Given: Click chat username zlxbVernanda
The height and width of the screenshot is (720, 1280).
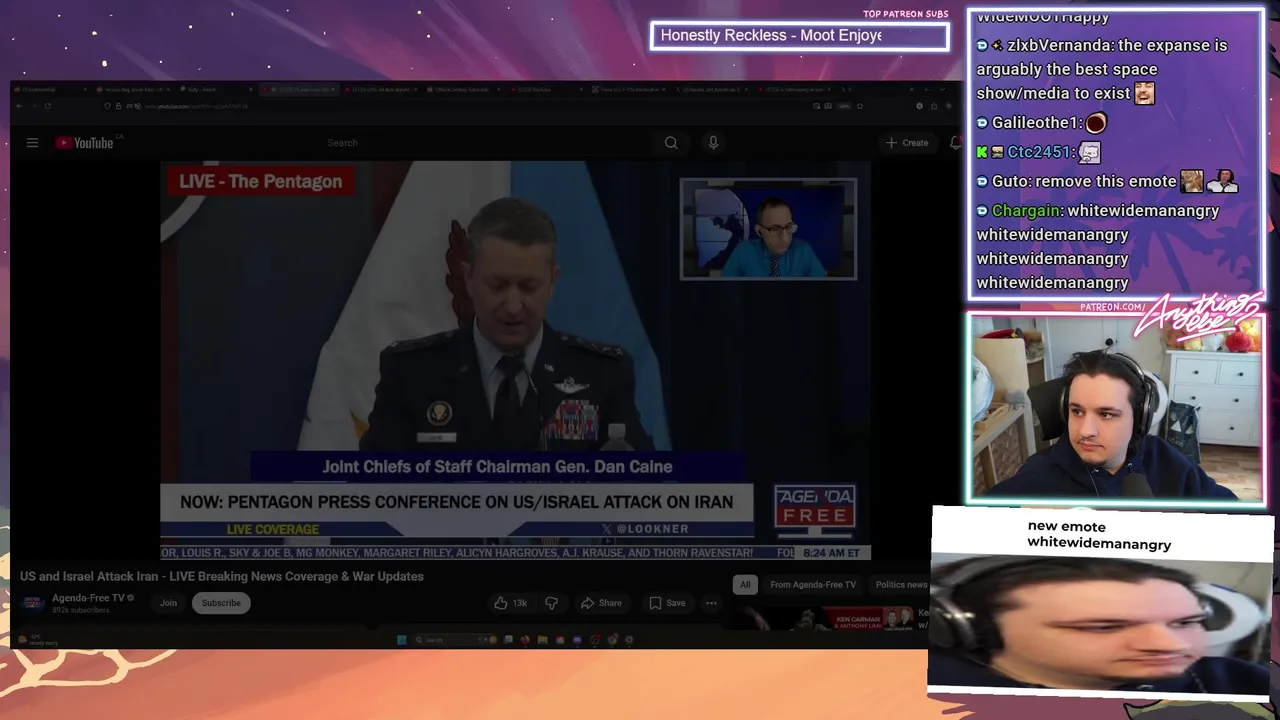Looking at the screenshot, I should click(x=1060, y=45).
